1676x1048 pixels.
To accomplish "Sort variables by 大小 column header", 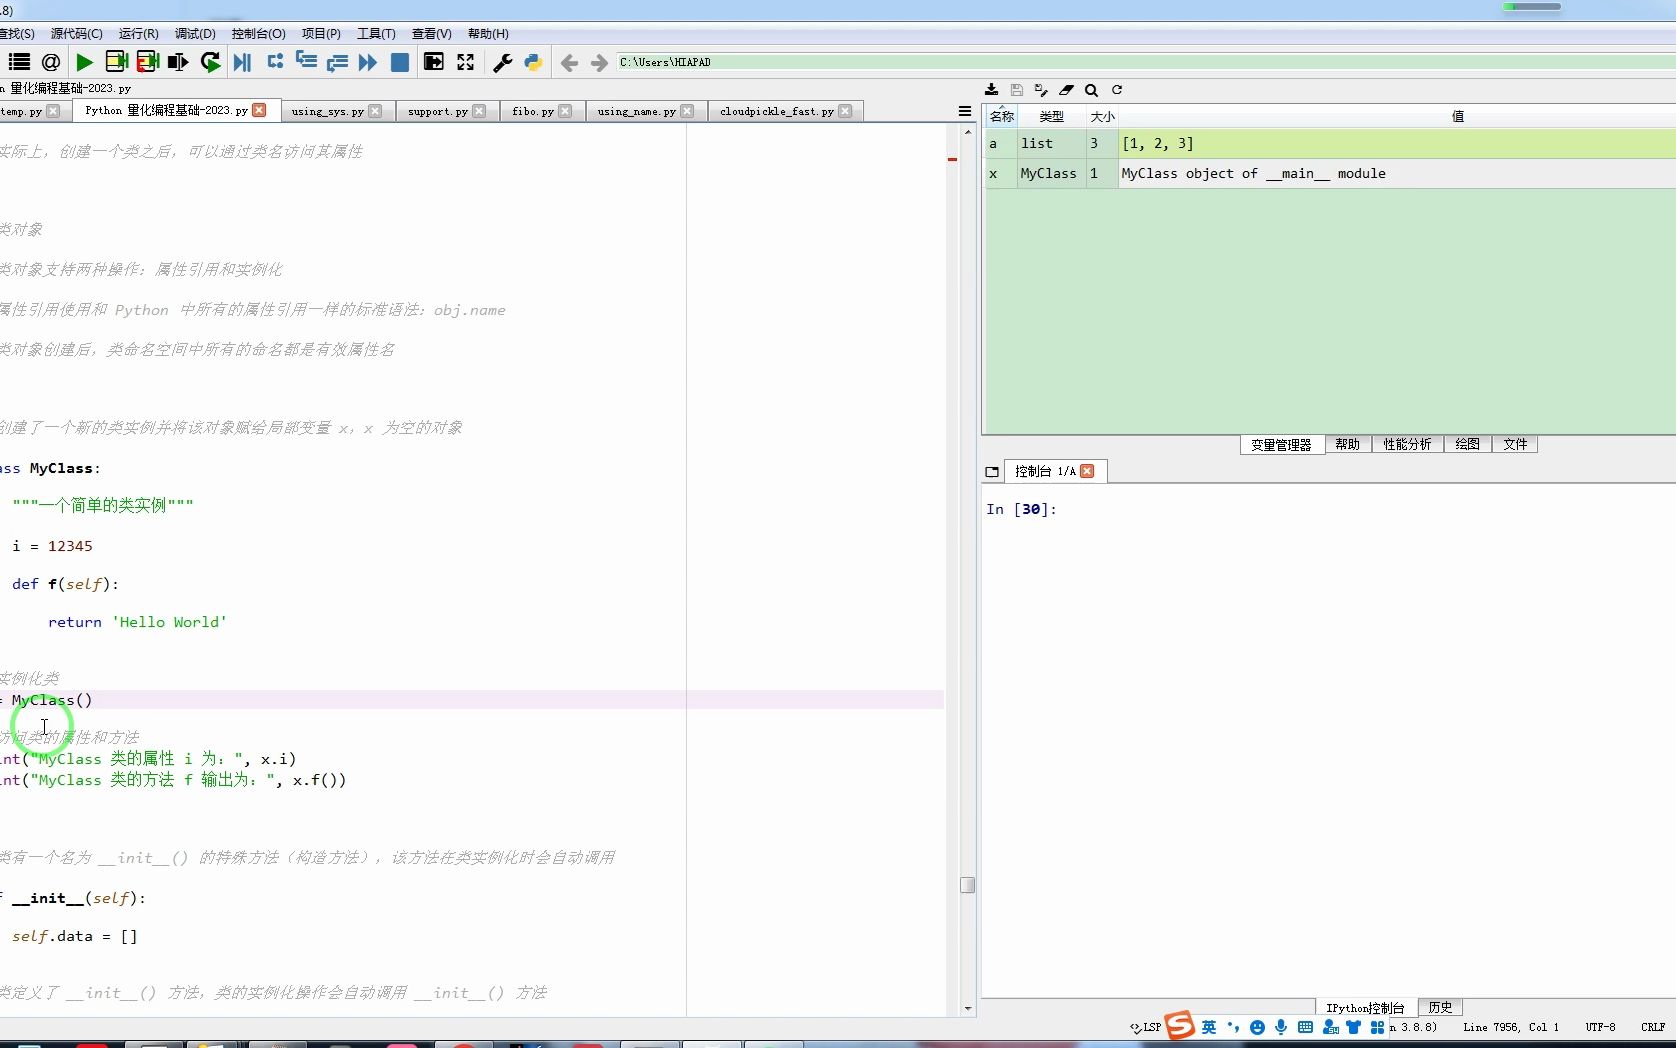I will tap(1102, 116).
